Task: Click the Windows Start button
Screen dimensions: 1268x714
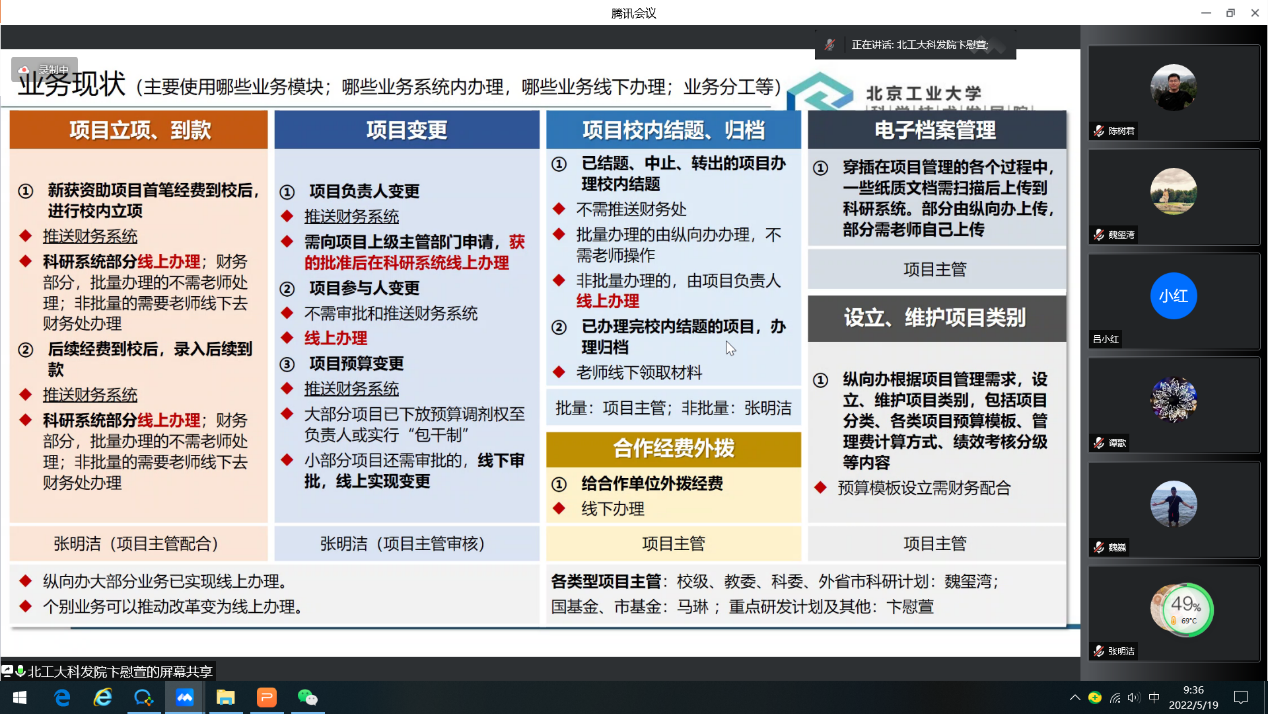Action: 19,697
